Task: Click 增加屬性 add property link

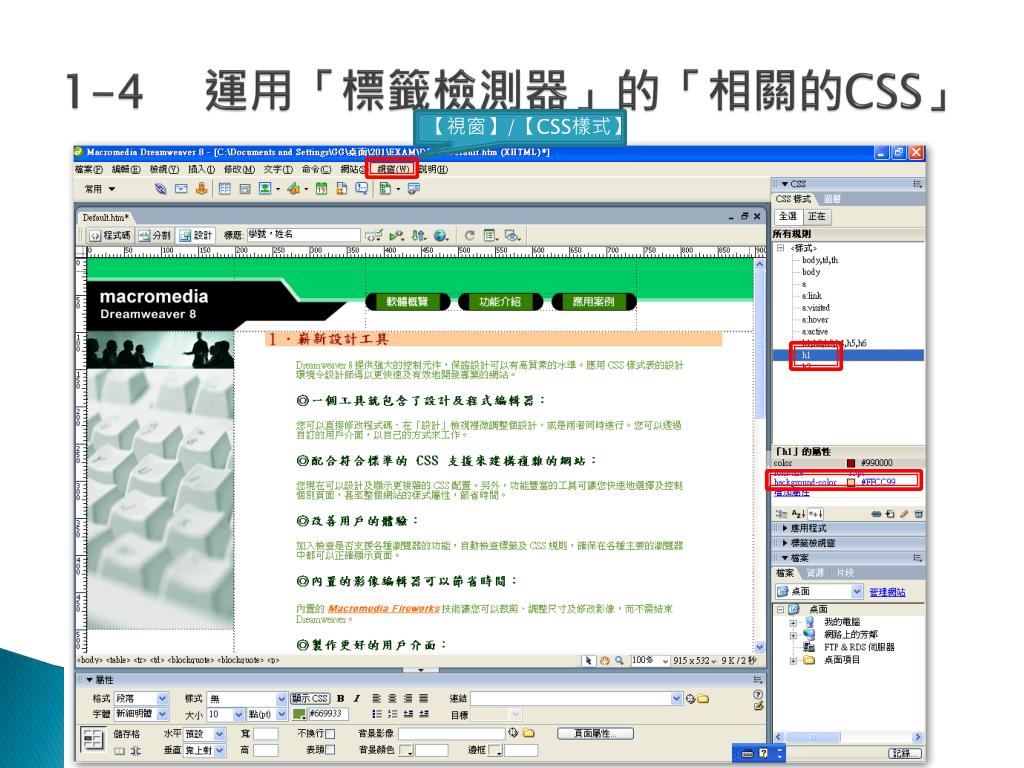Action: 792,492
